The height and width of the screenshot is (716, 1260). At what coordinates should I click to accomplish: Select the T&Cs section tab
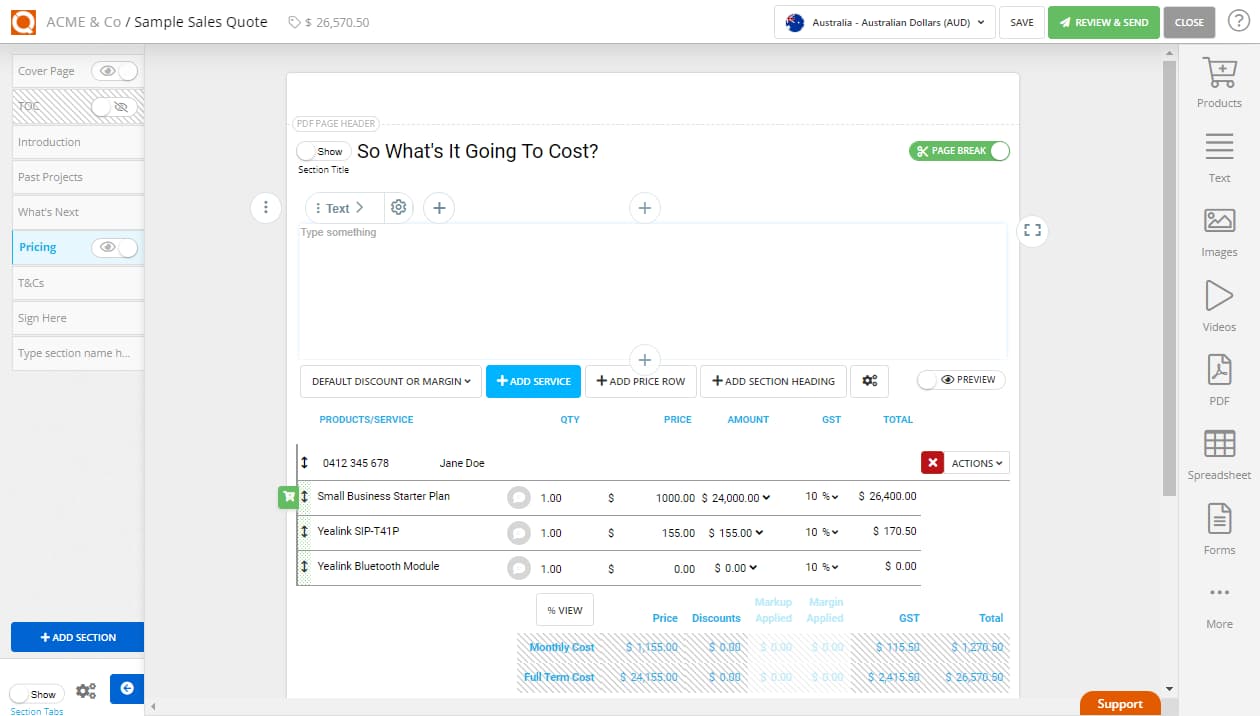tap(78, 283)
